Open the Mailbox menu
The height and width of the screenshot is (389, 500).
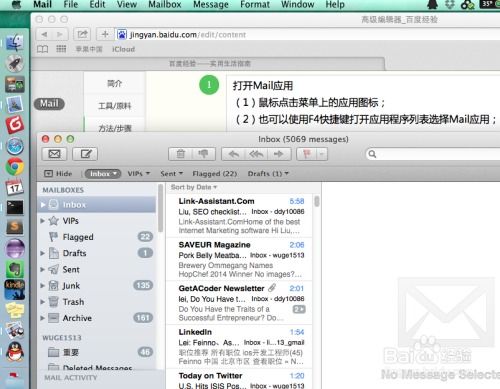point(165,5)
